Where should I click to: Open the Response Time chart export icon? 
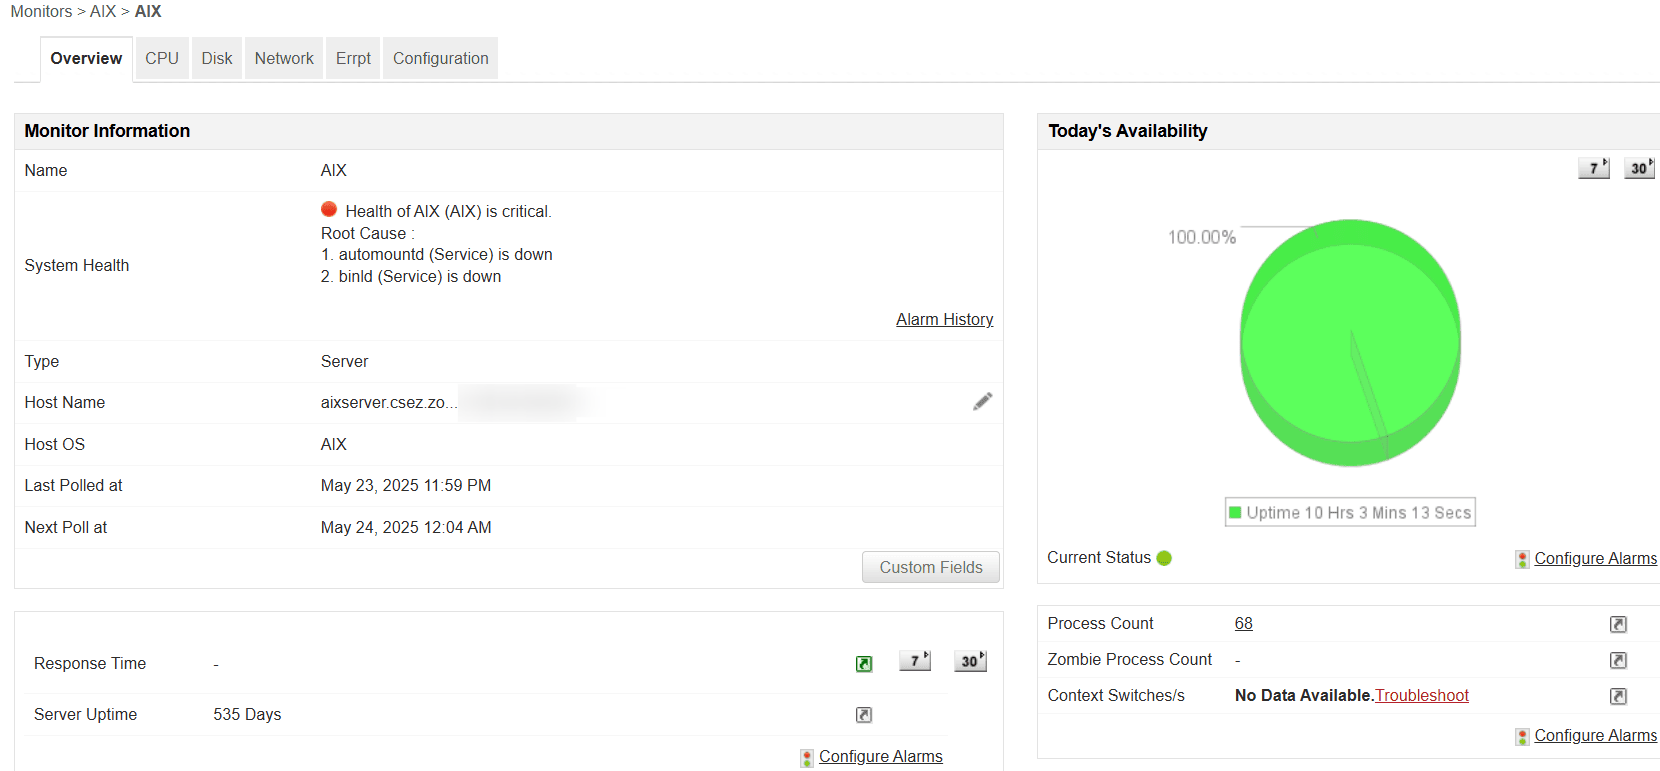point(864,663)
